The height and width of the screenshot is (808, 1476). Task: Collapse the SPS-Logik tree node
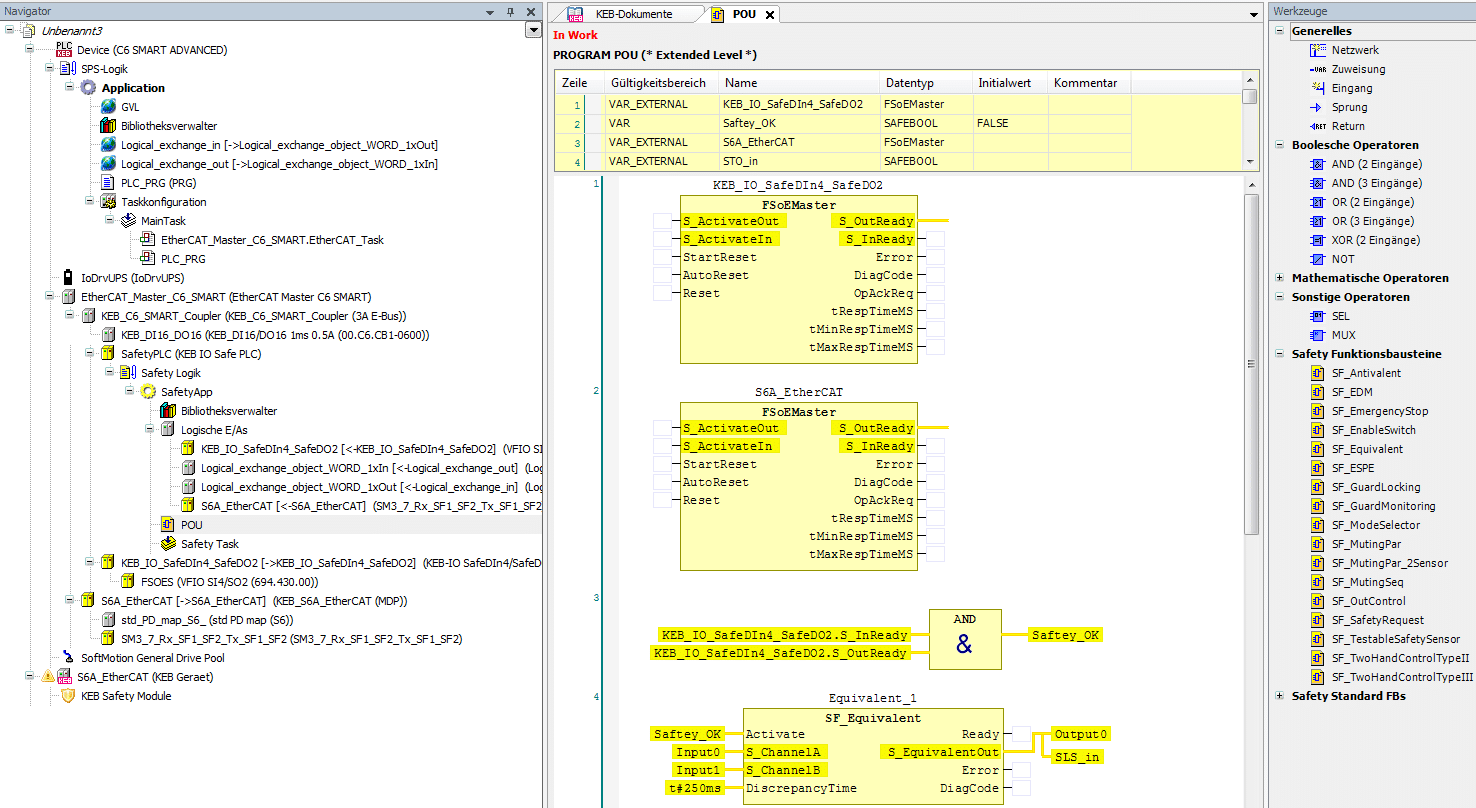pyautogui.click(x=50, y=69)
